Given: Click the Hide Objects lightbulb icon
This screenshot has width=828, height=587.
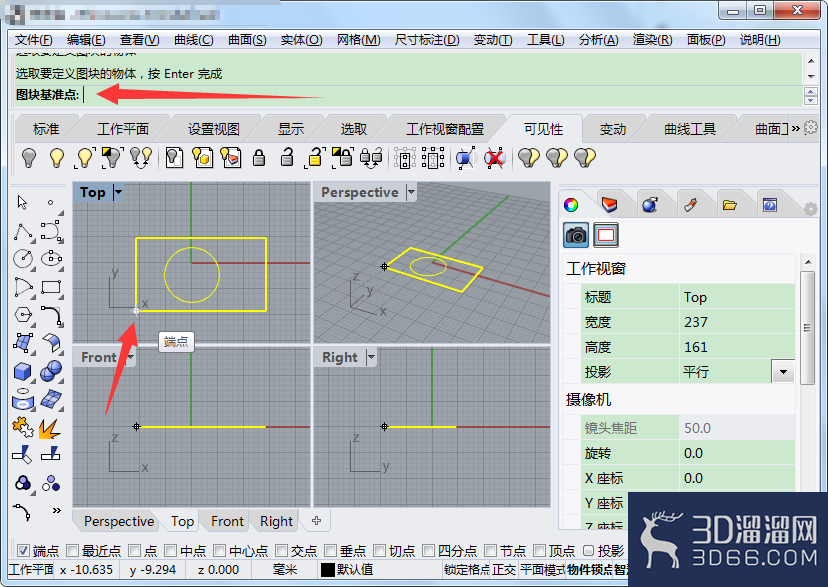Looking at the screenshot, I should tap(29, 158).
